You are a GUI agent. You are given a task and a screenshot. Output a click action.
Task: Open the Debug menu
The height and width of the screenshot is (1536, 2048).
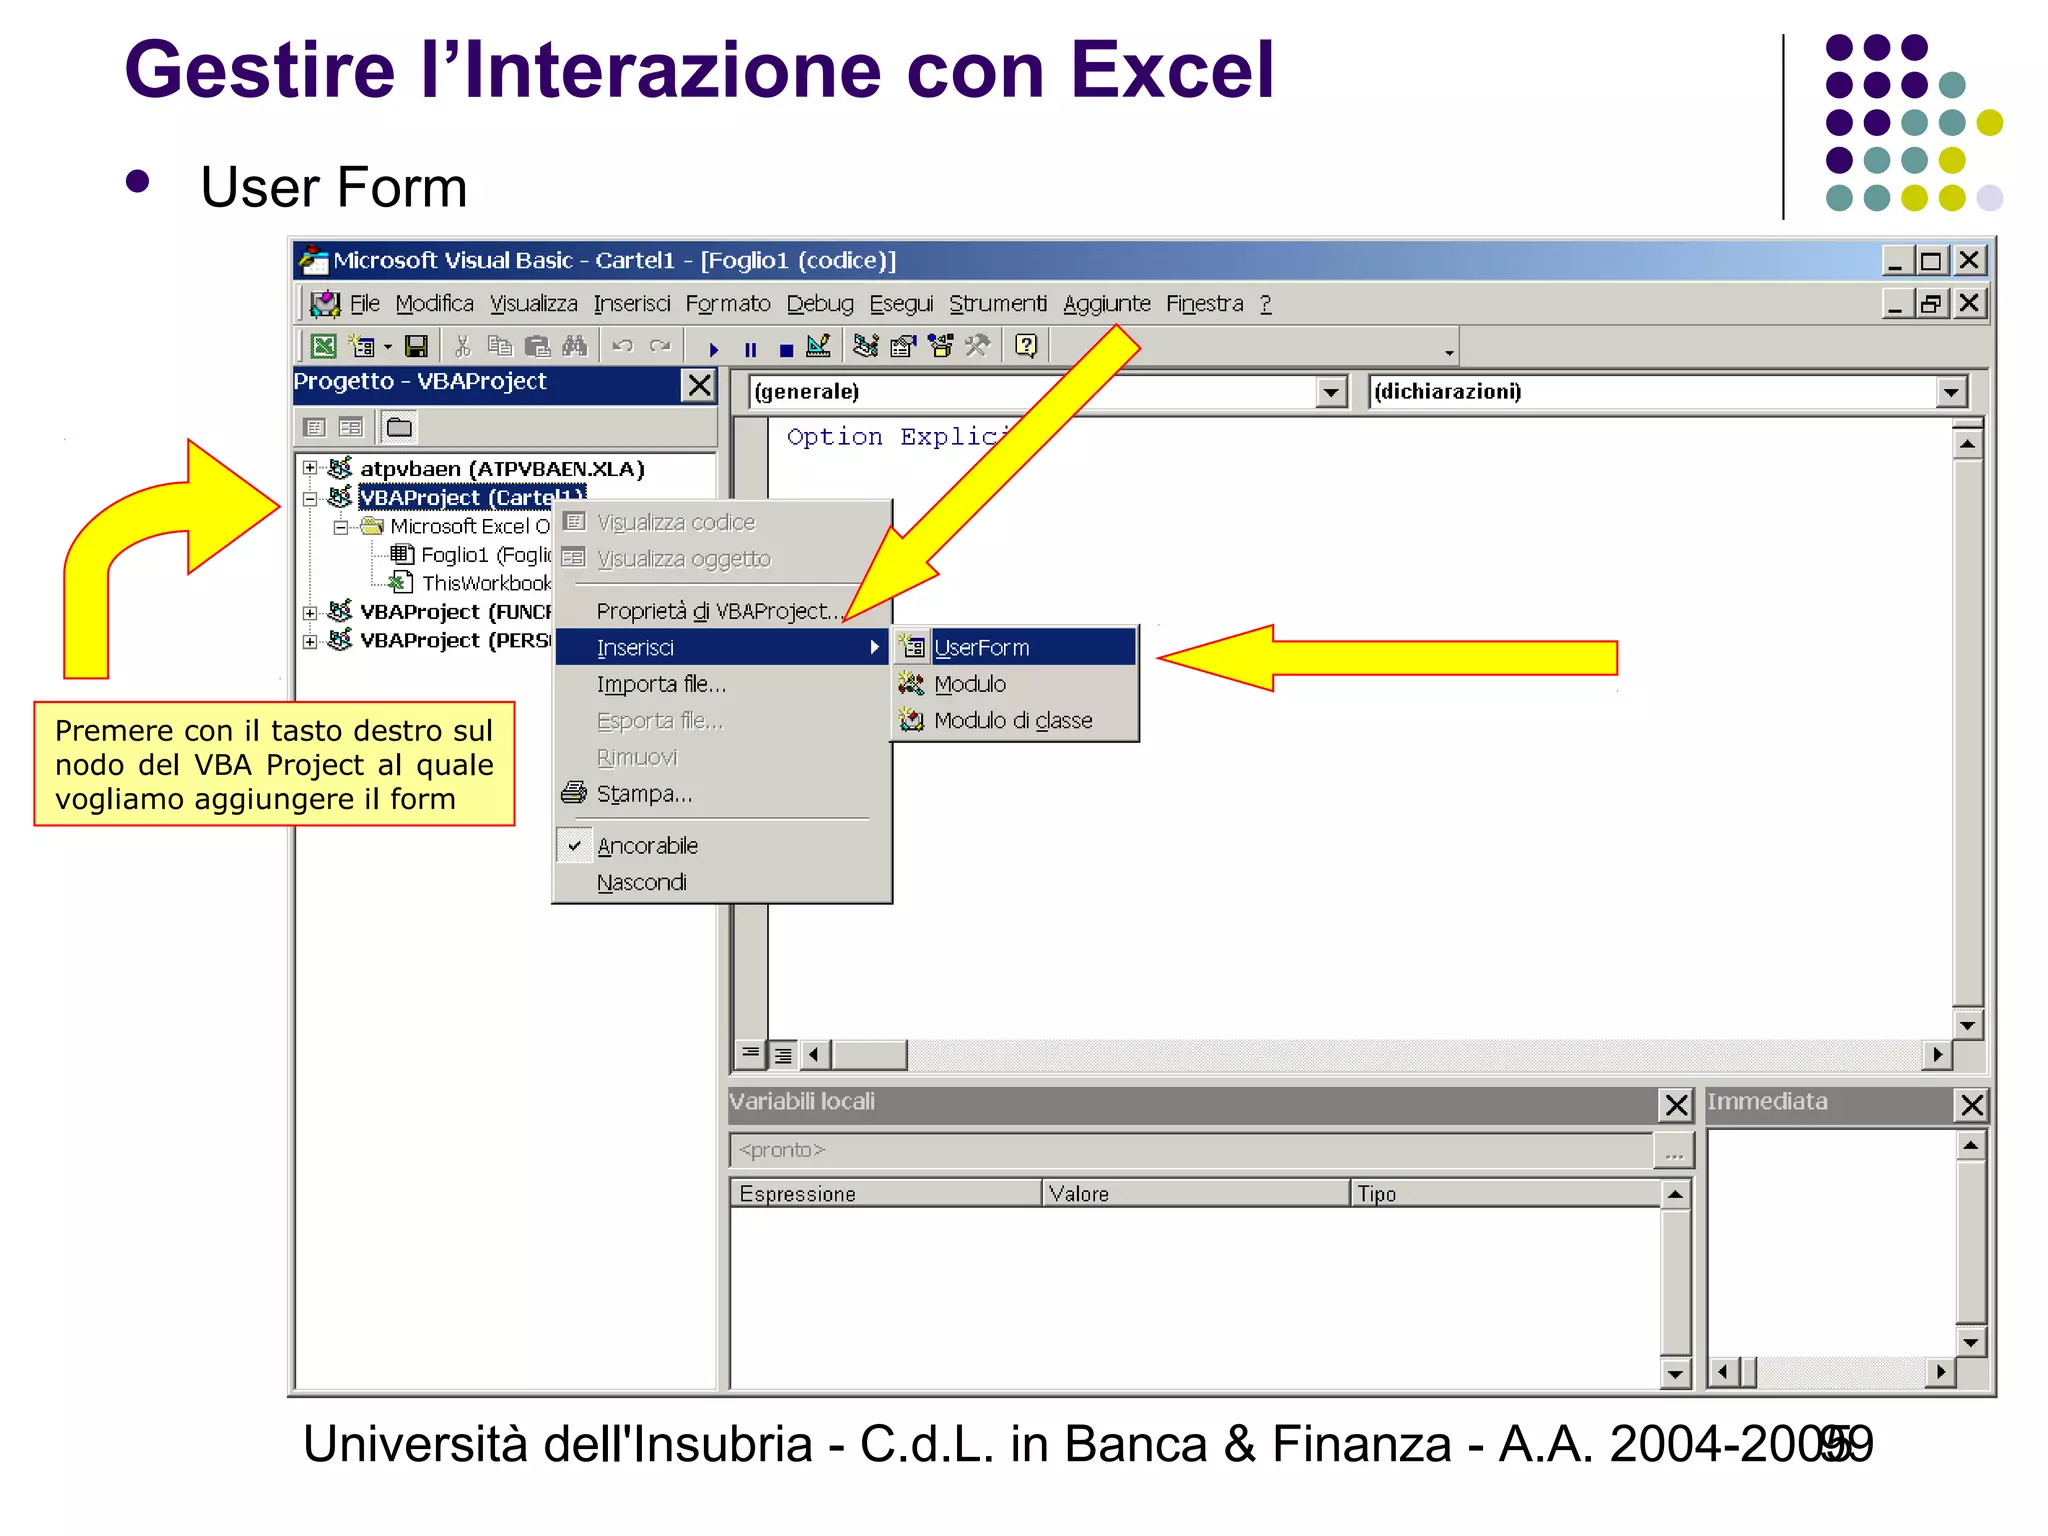tap(820, 303)
